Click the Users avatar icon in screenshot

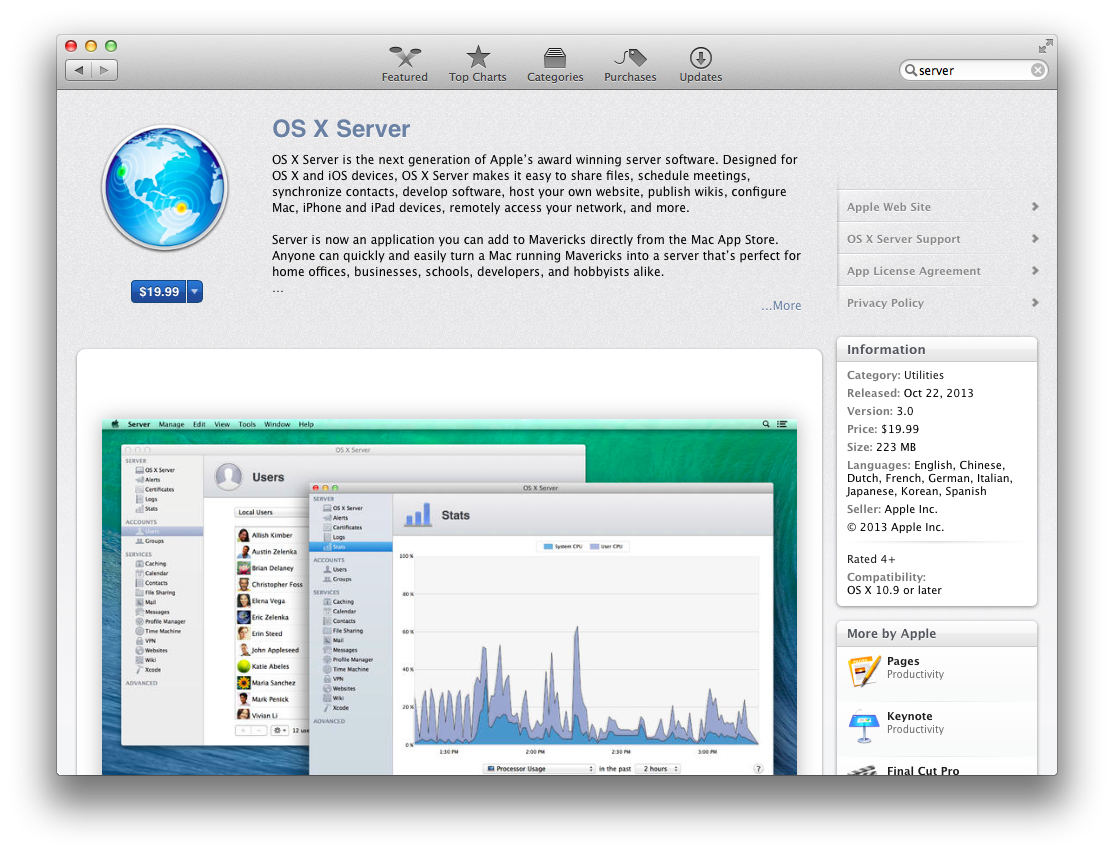point(229,477)
